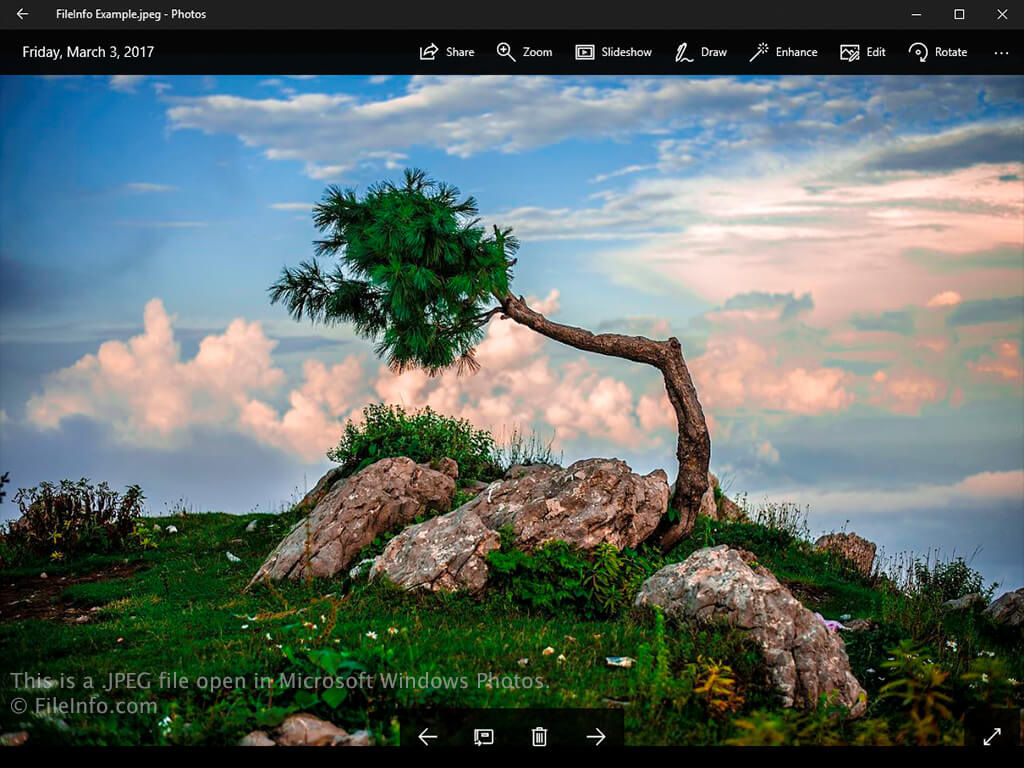Expand the three-dot See more menu

click(1001, 52)
